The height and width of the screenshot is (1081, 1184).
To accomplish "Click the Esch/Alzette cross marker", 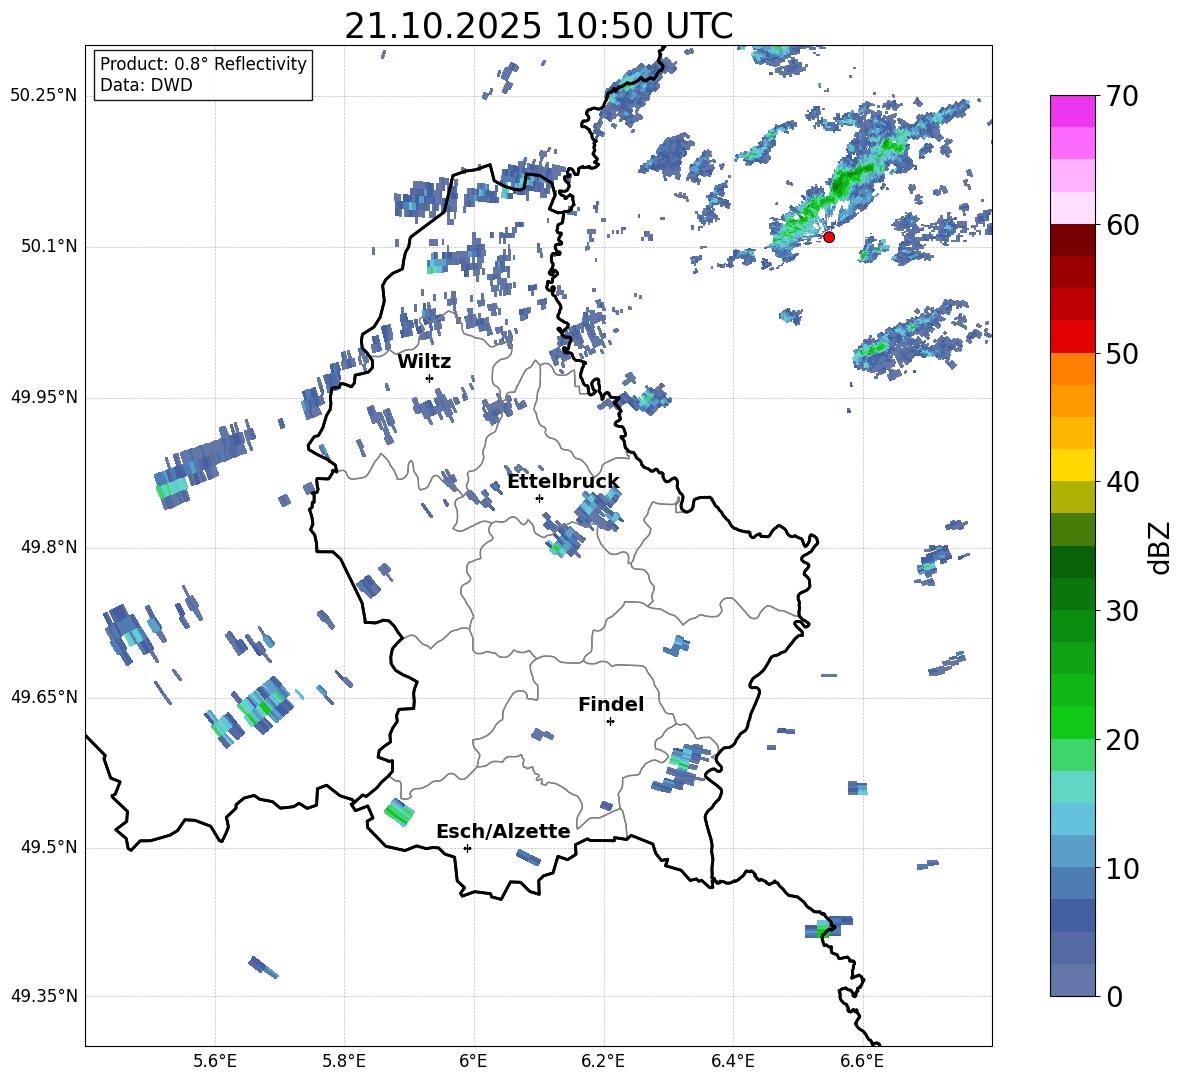I will tap(467, 848).
